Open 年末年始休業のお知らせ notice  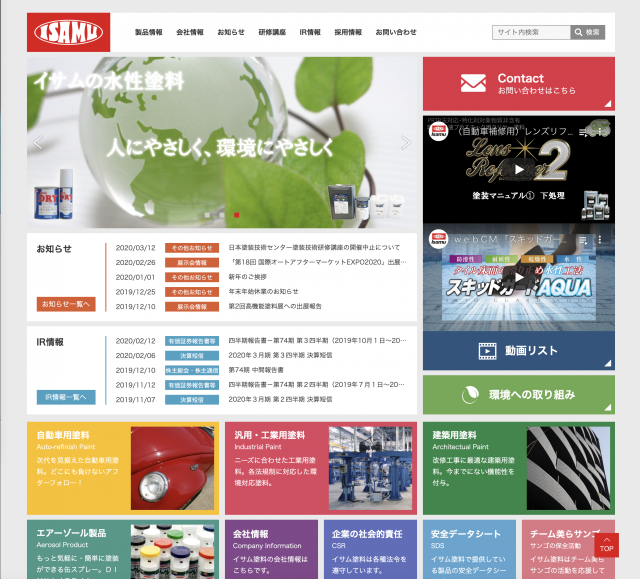[263, 292]
